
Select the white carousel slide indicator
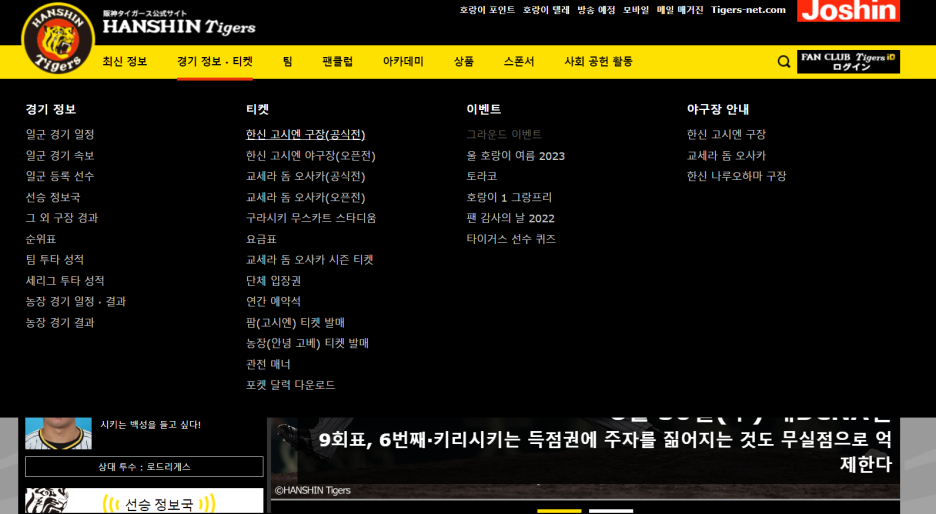[x=611, y=511]
